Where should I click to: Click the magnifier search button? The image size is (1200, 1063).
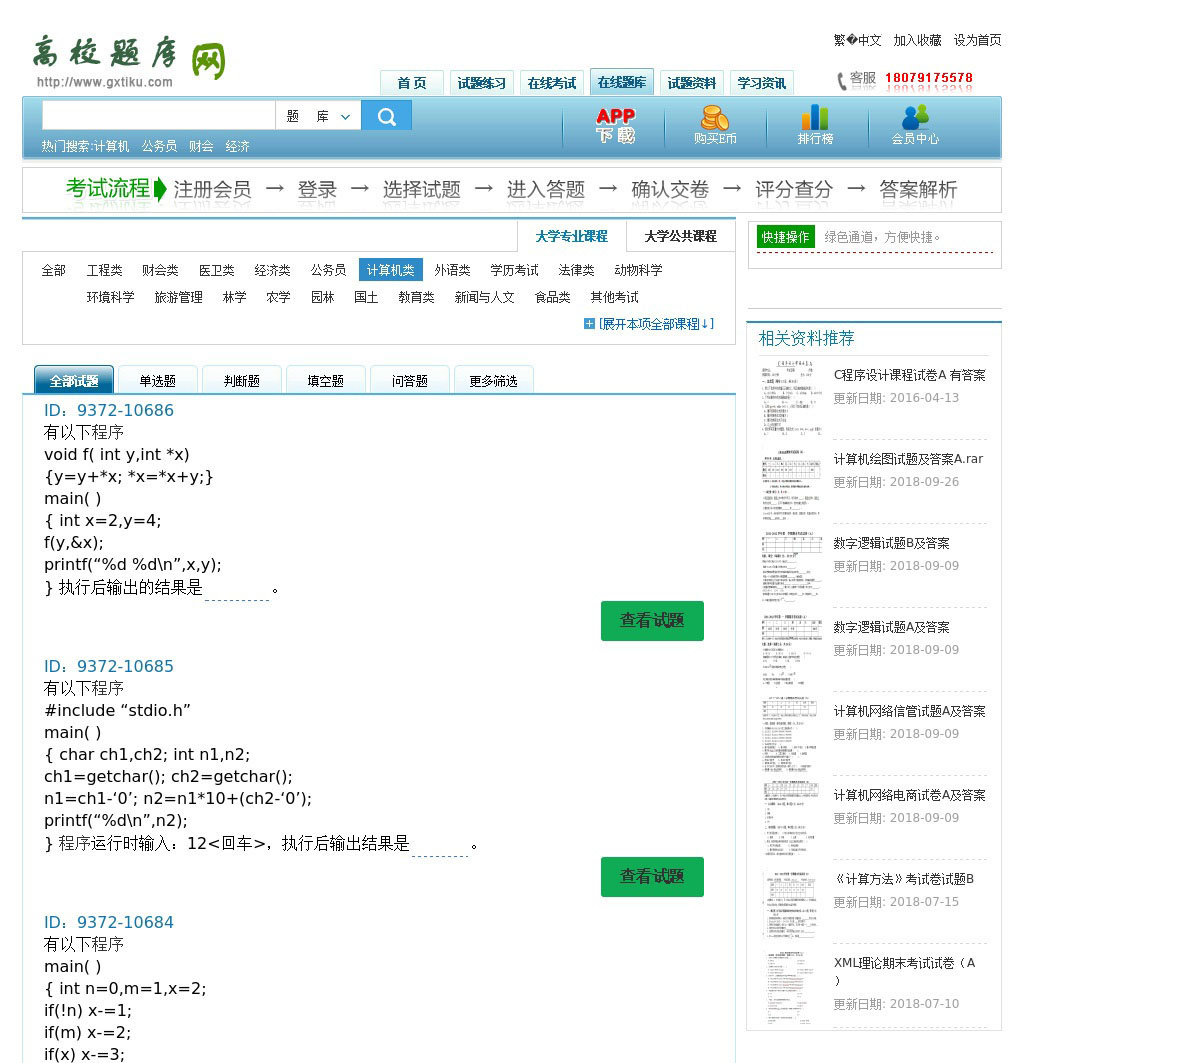coord(386,116)
